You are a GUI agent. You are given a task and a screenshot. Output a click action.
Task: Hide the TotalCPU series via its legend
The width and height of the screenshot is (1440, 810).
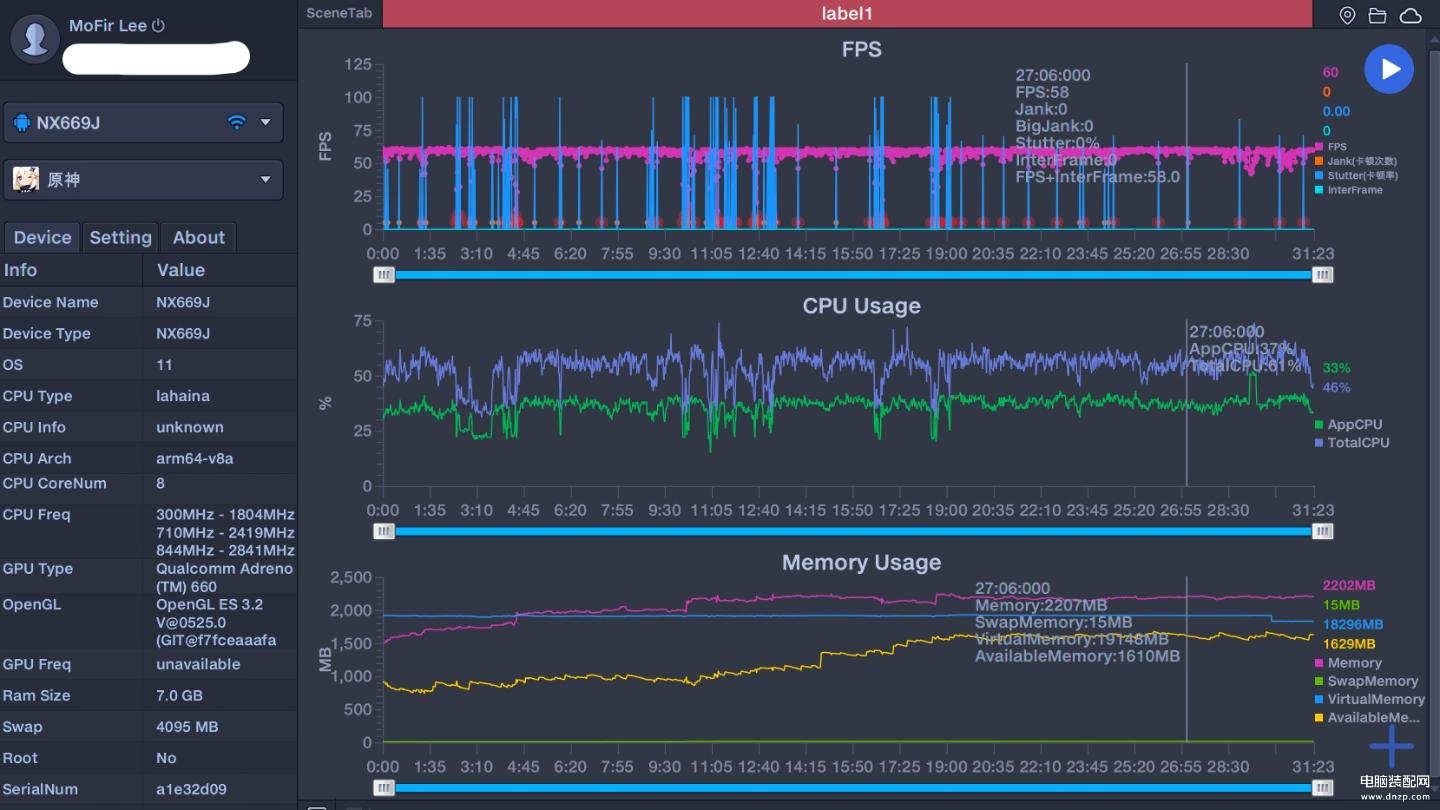[1352, 443]
